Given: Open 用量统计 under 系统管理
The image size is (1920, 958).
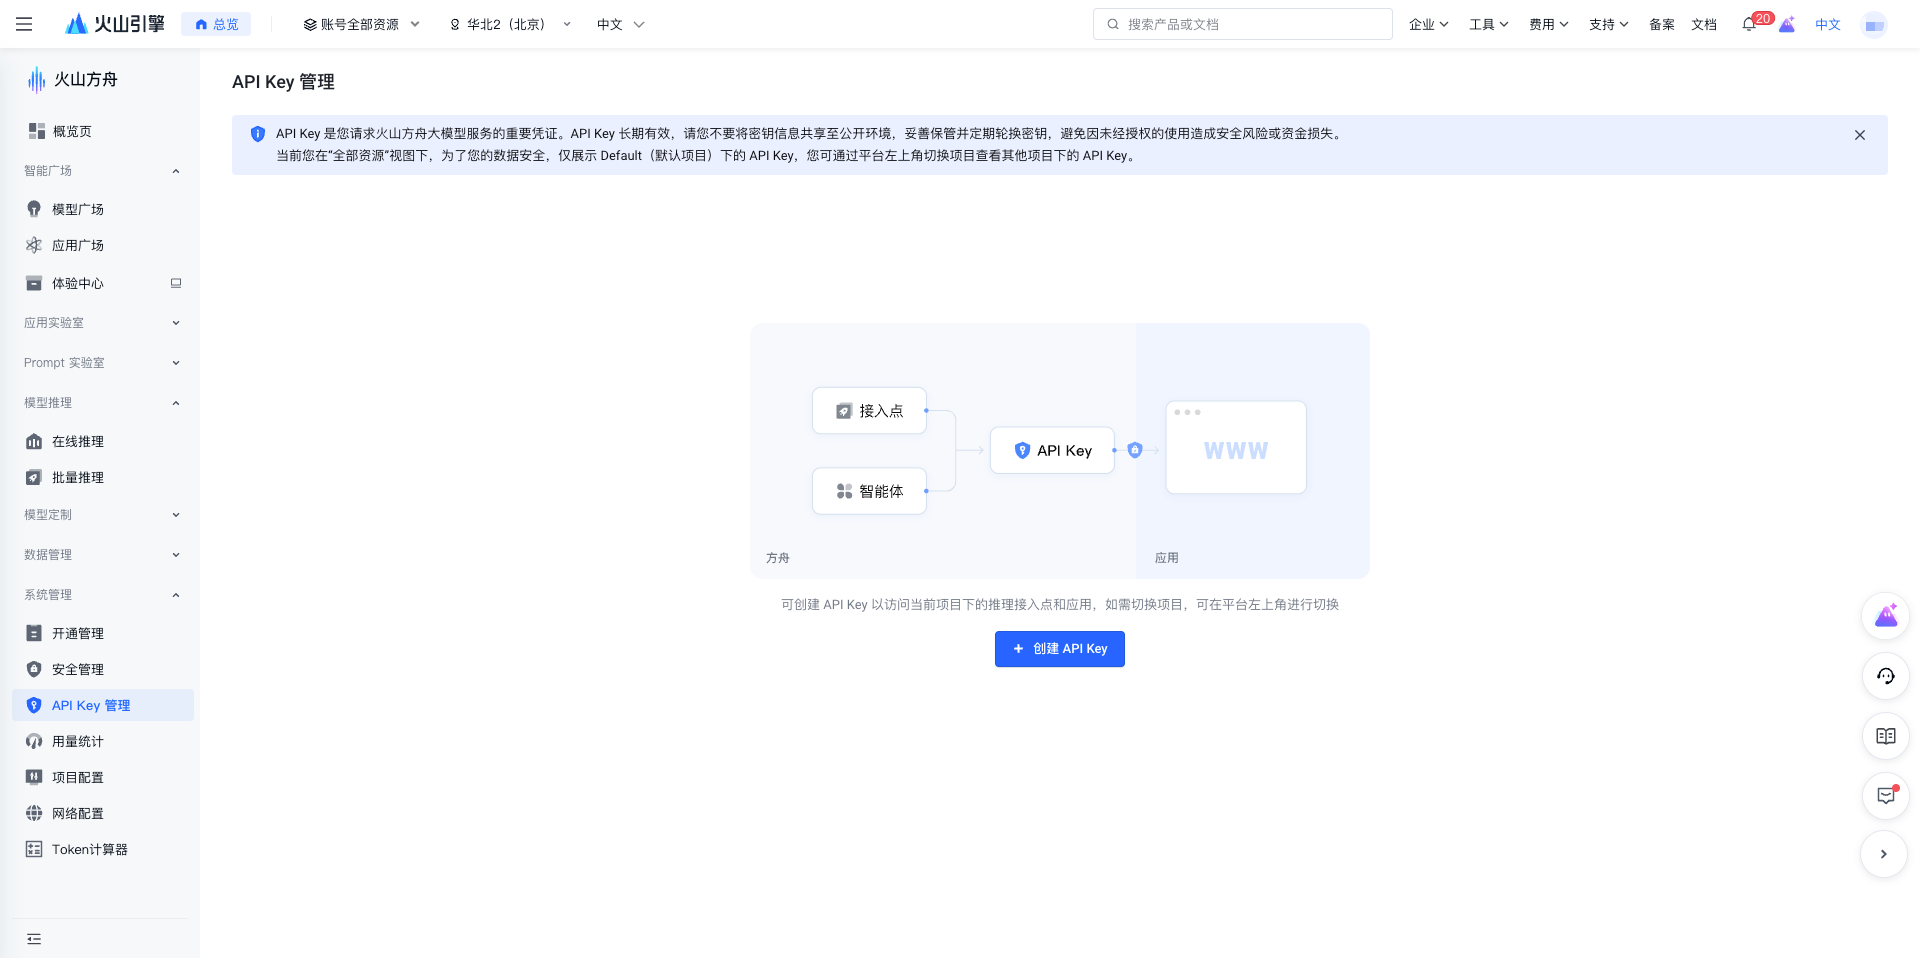Looking at the screenshot, I should click(x=78, y=741).
